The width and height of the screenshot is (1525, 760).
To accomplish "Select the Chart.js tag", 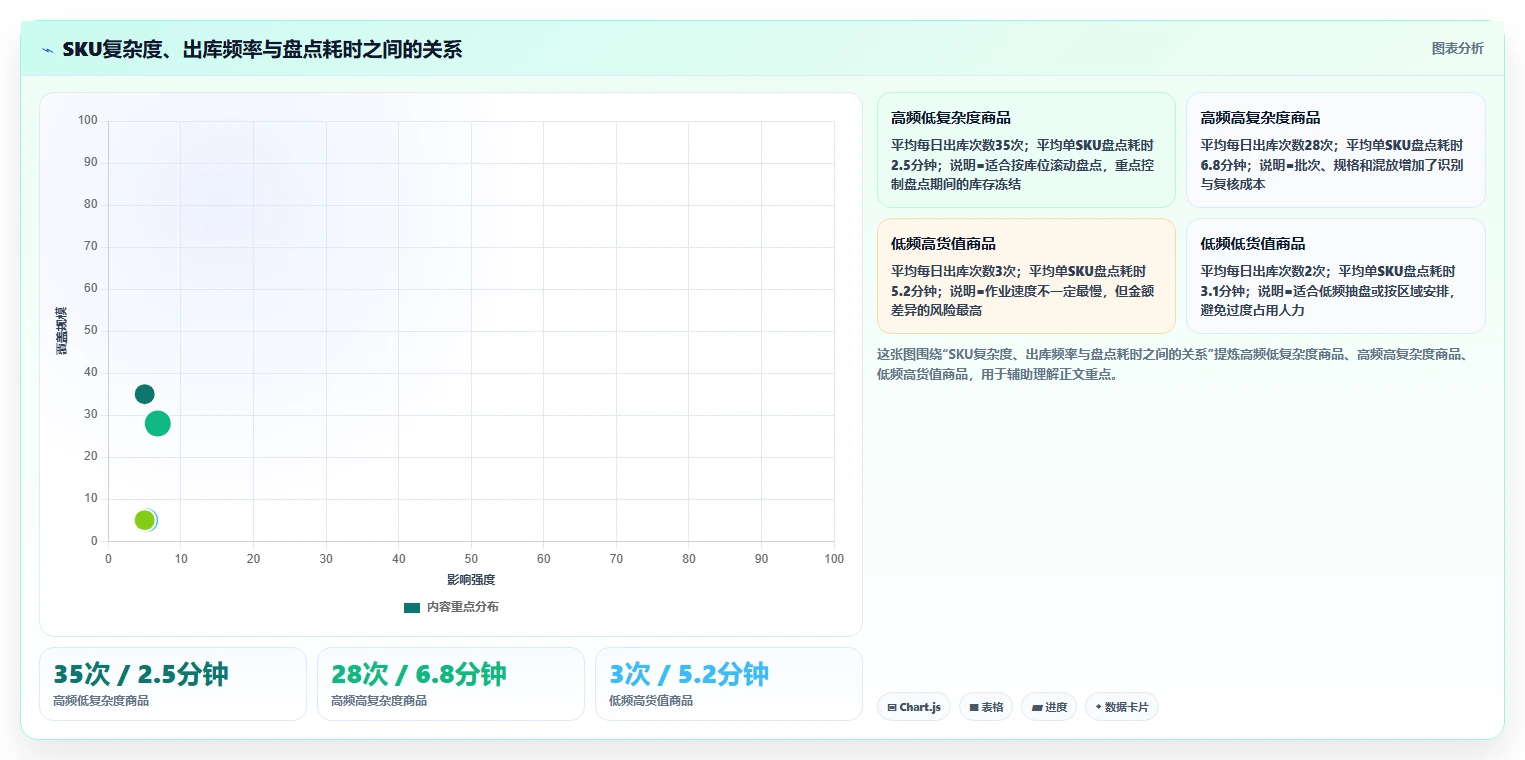I will click(x=913, y=707).
